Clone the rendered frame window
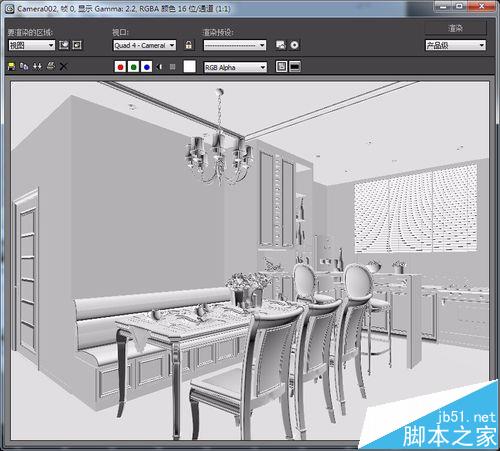This screenshot has height=451, width=500. pyautogui.click(x=37, y=66)
